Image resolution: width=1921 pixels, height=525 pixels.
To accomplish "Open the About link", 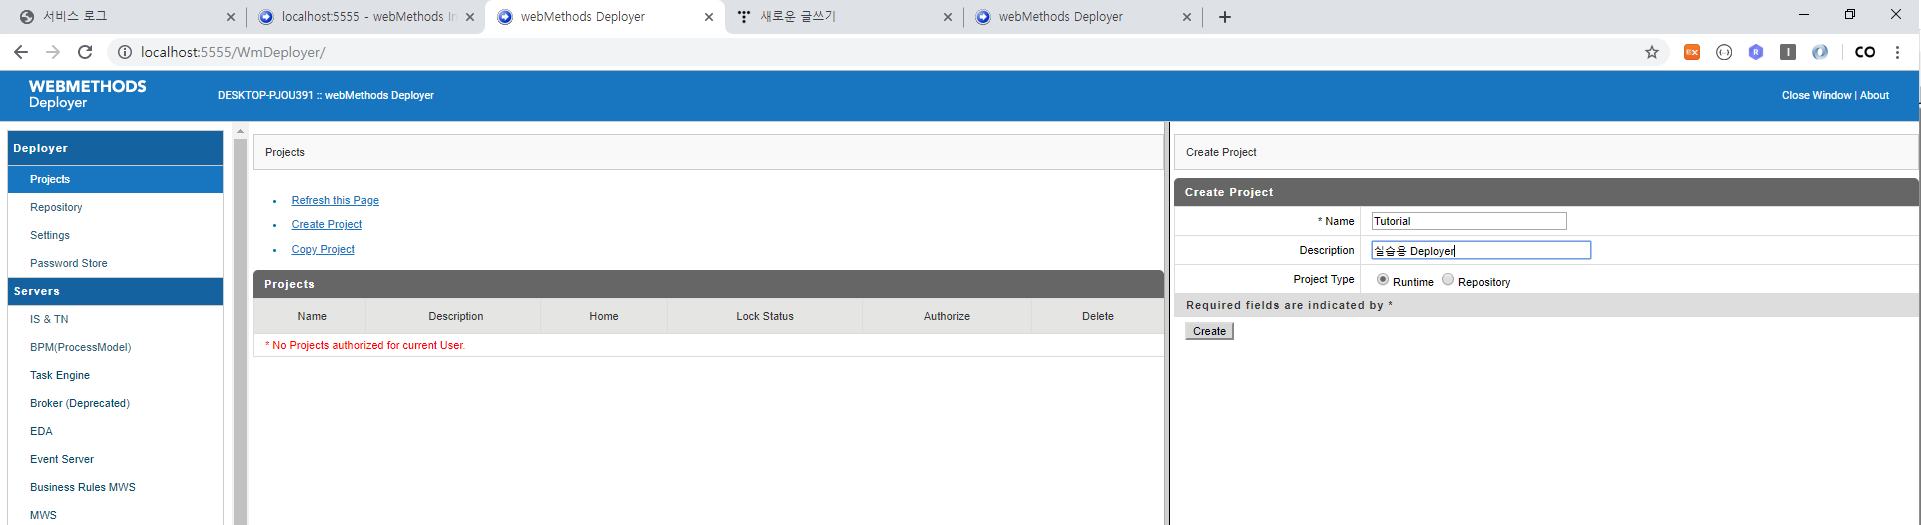I will (1874, 95).
